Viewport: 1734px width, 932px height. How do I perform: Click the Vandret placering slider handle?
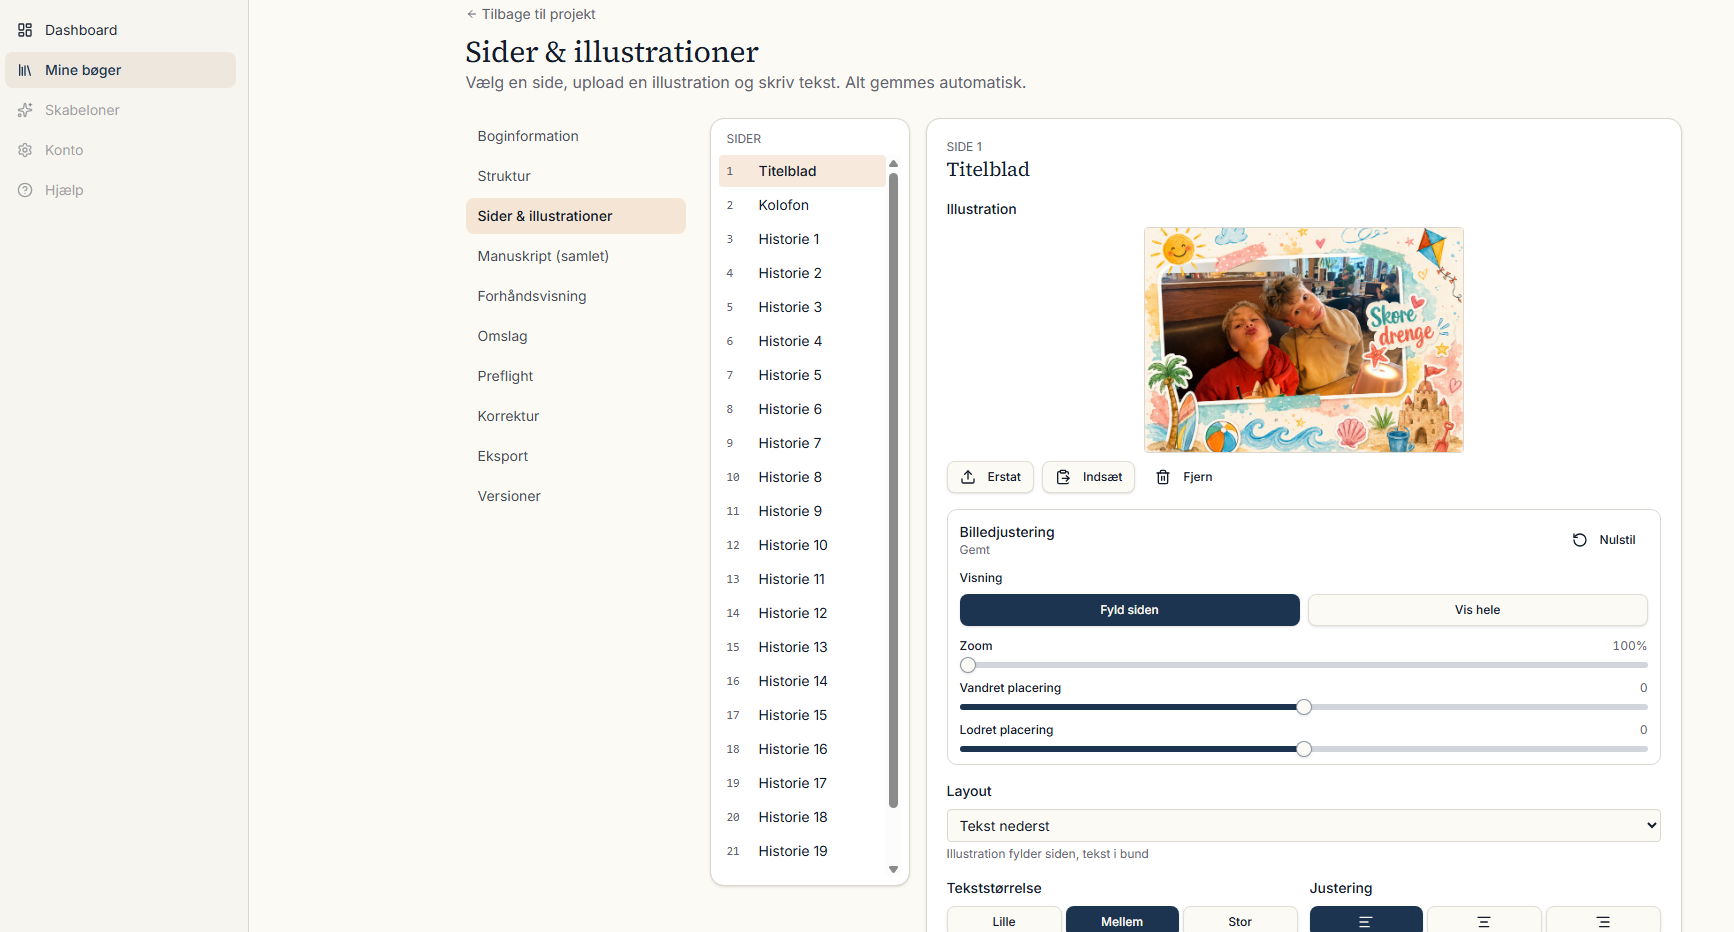point(1304,707)
